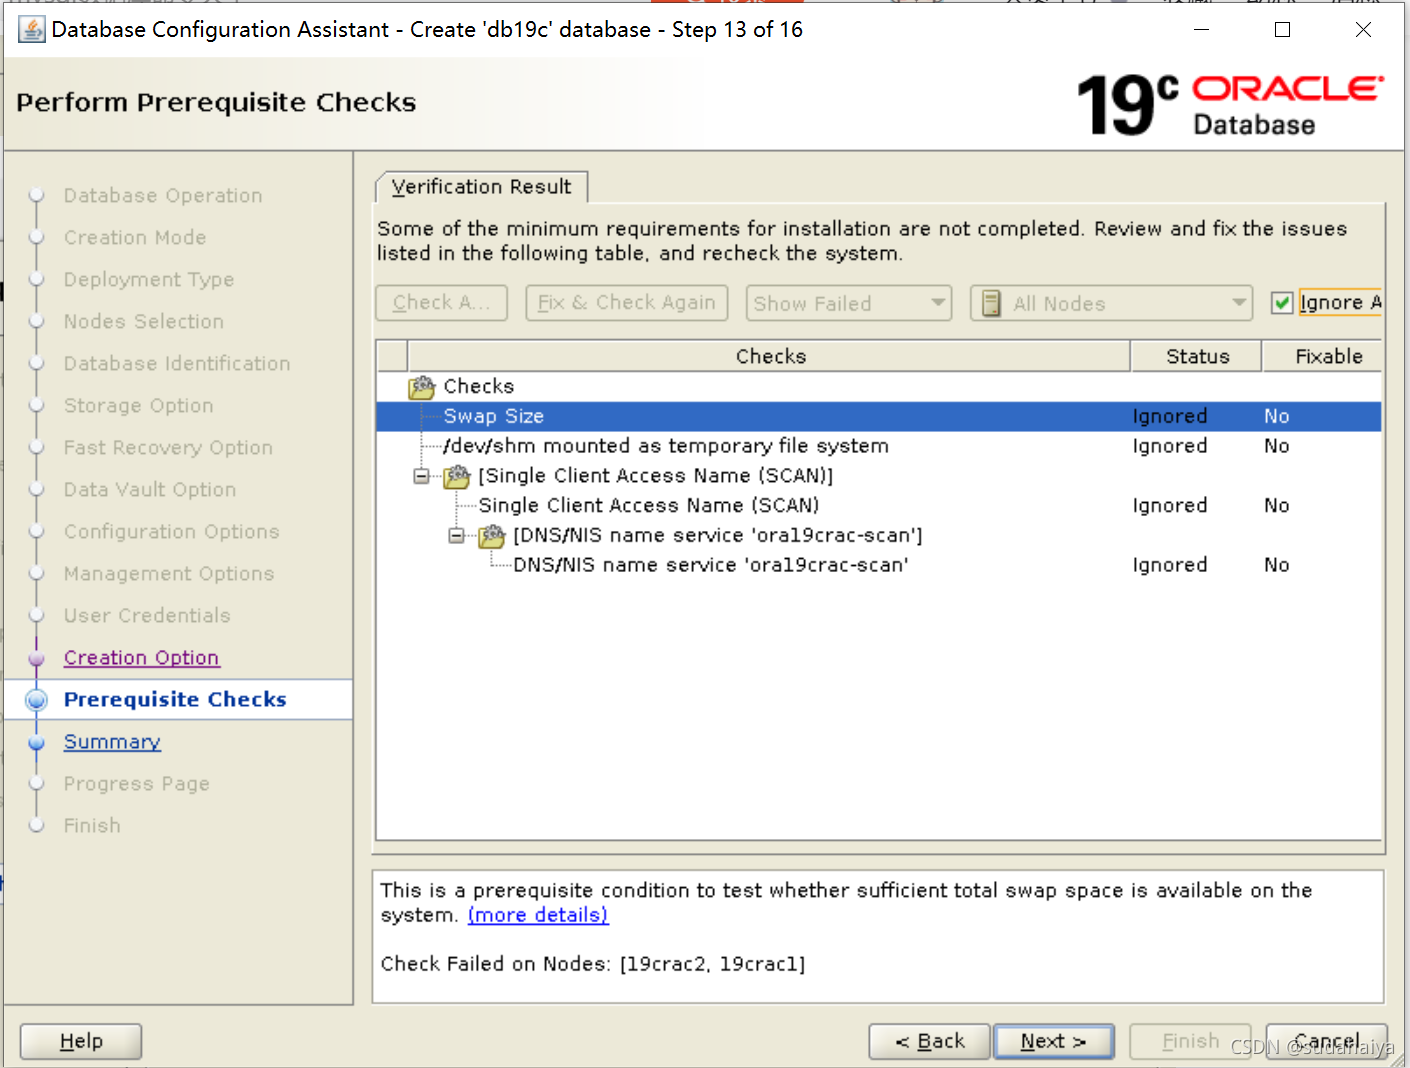Screen dimensions: 1410x1068
Task: Click the Help button
Action: (81, 1041)
